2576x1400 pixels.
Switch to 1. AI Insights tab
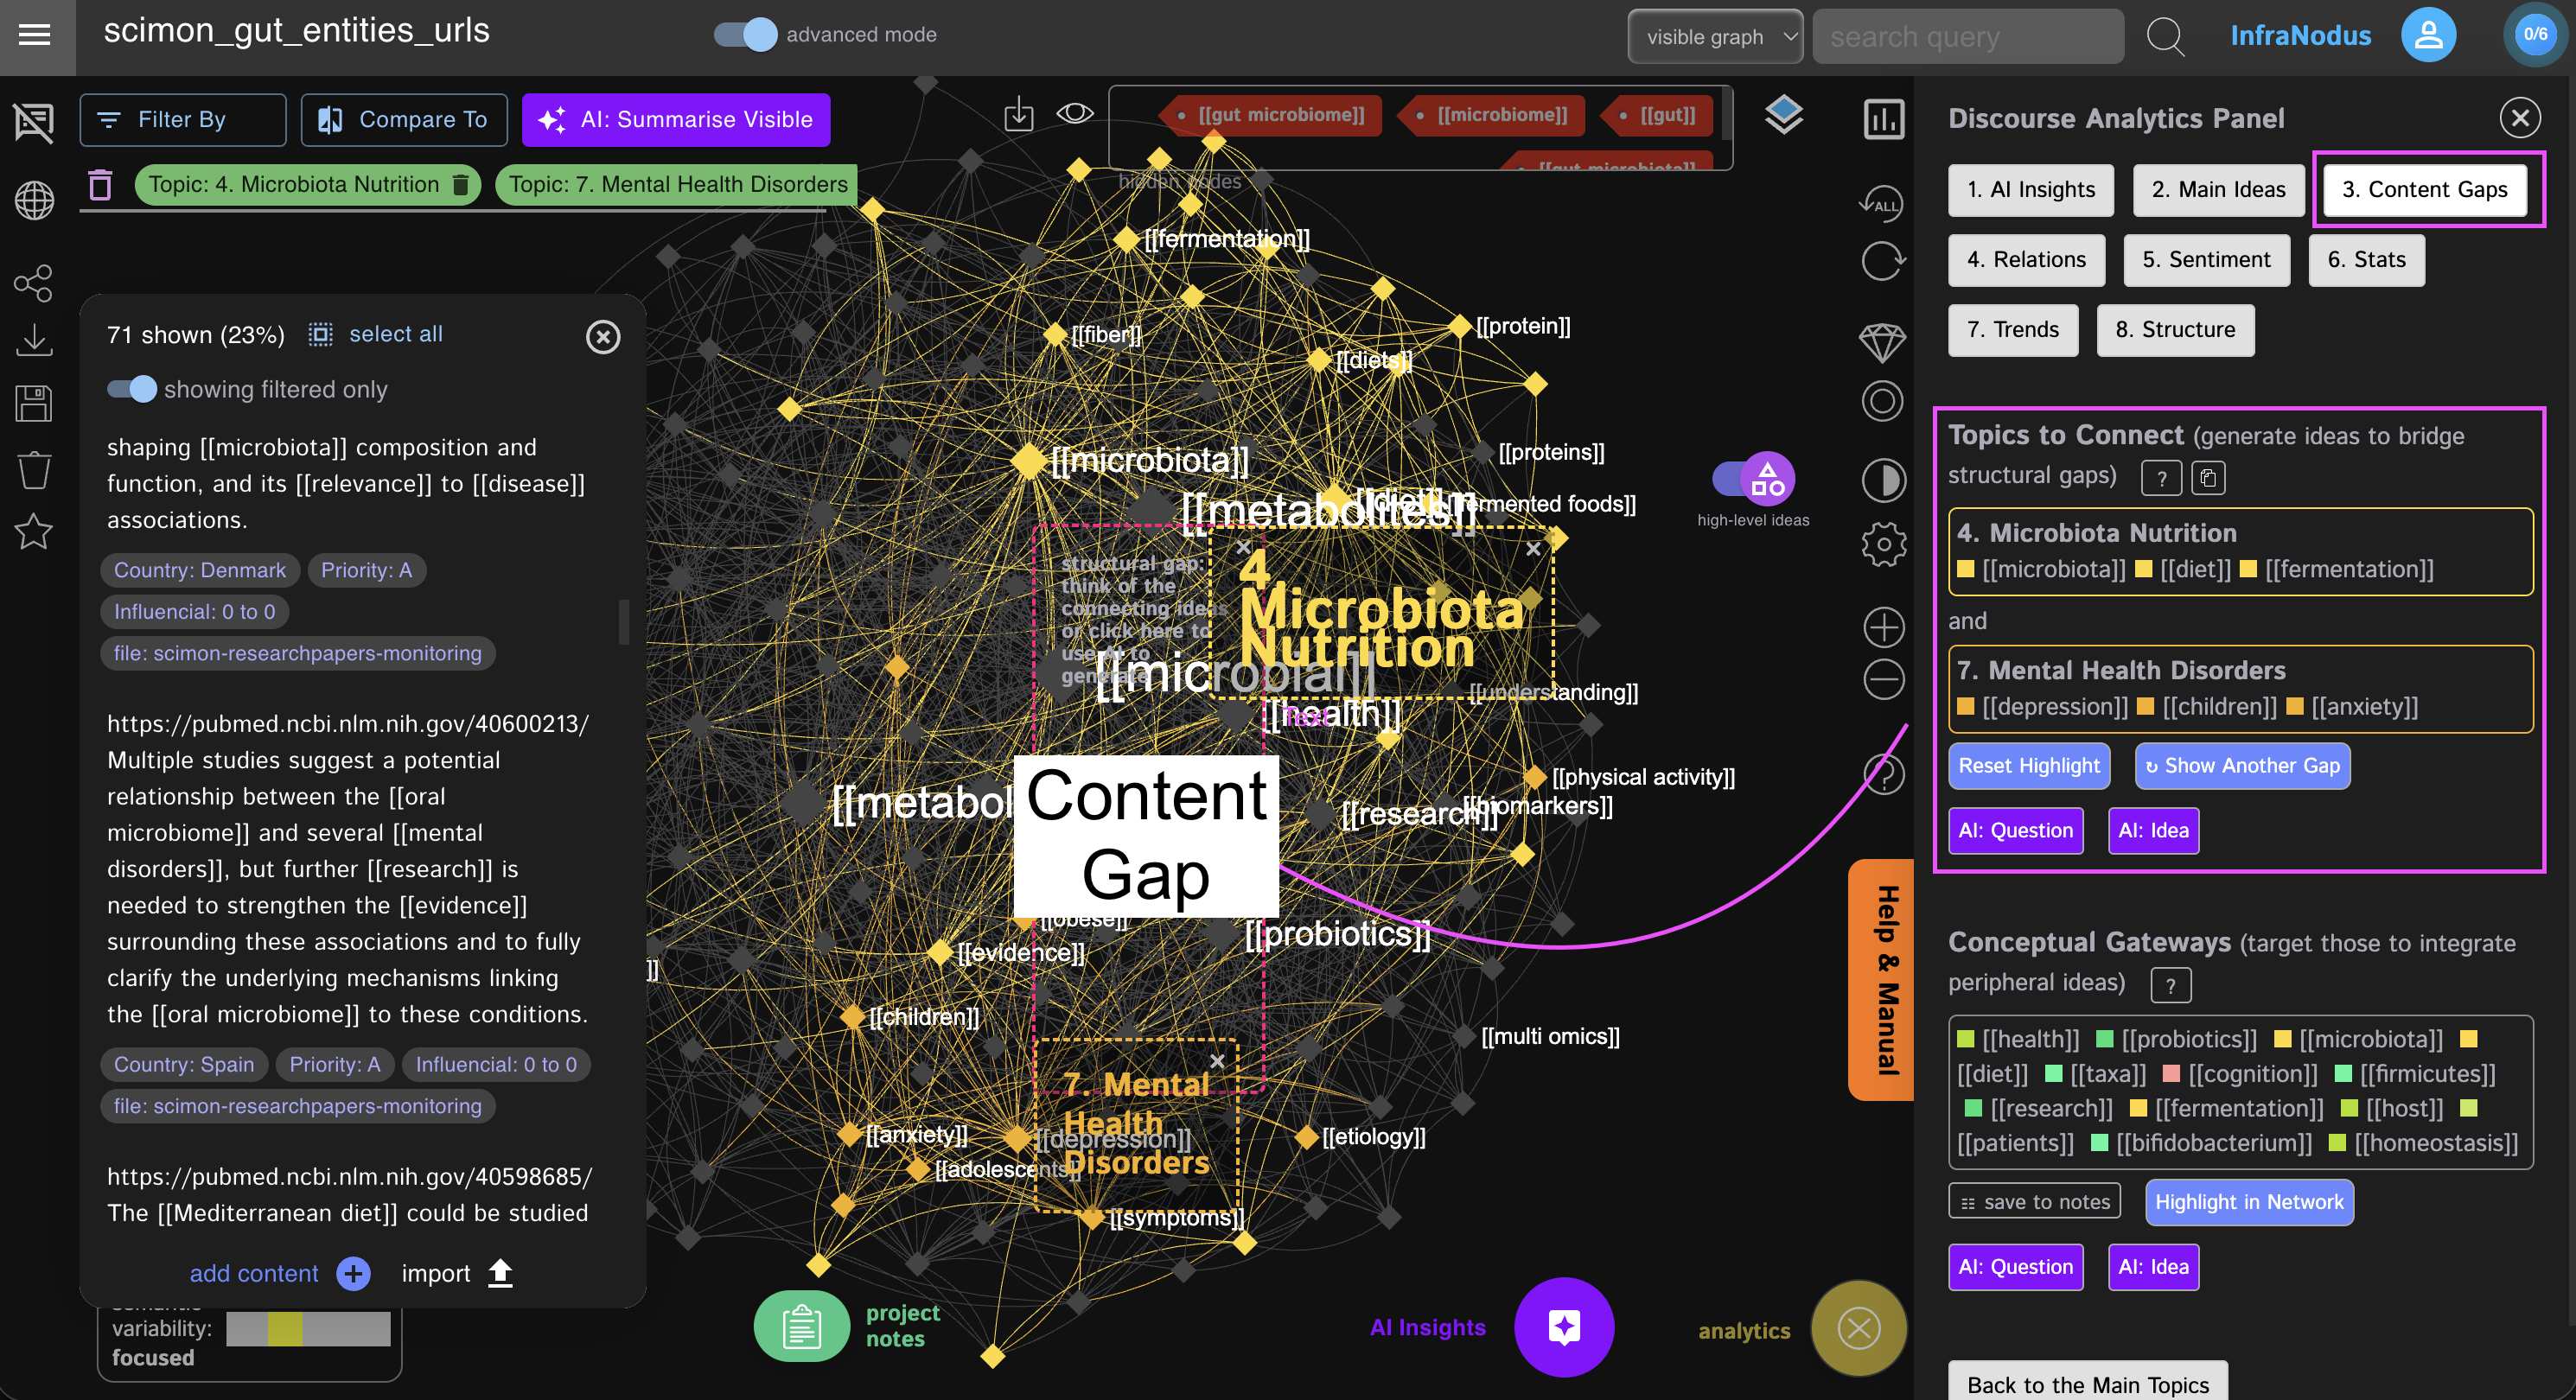tap(2030, 190)
